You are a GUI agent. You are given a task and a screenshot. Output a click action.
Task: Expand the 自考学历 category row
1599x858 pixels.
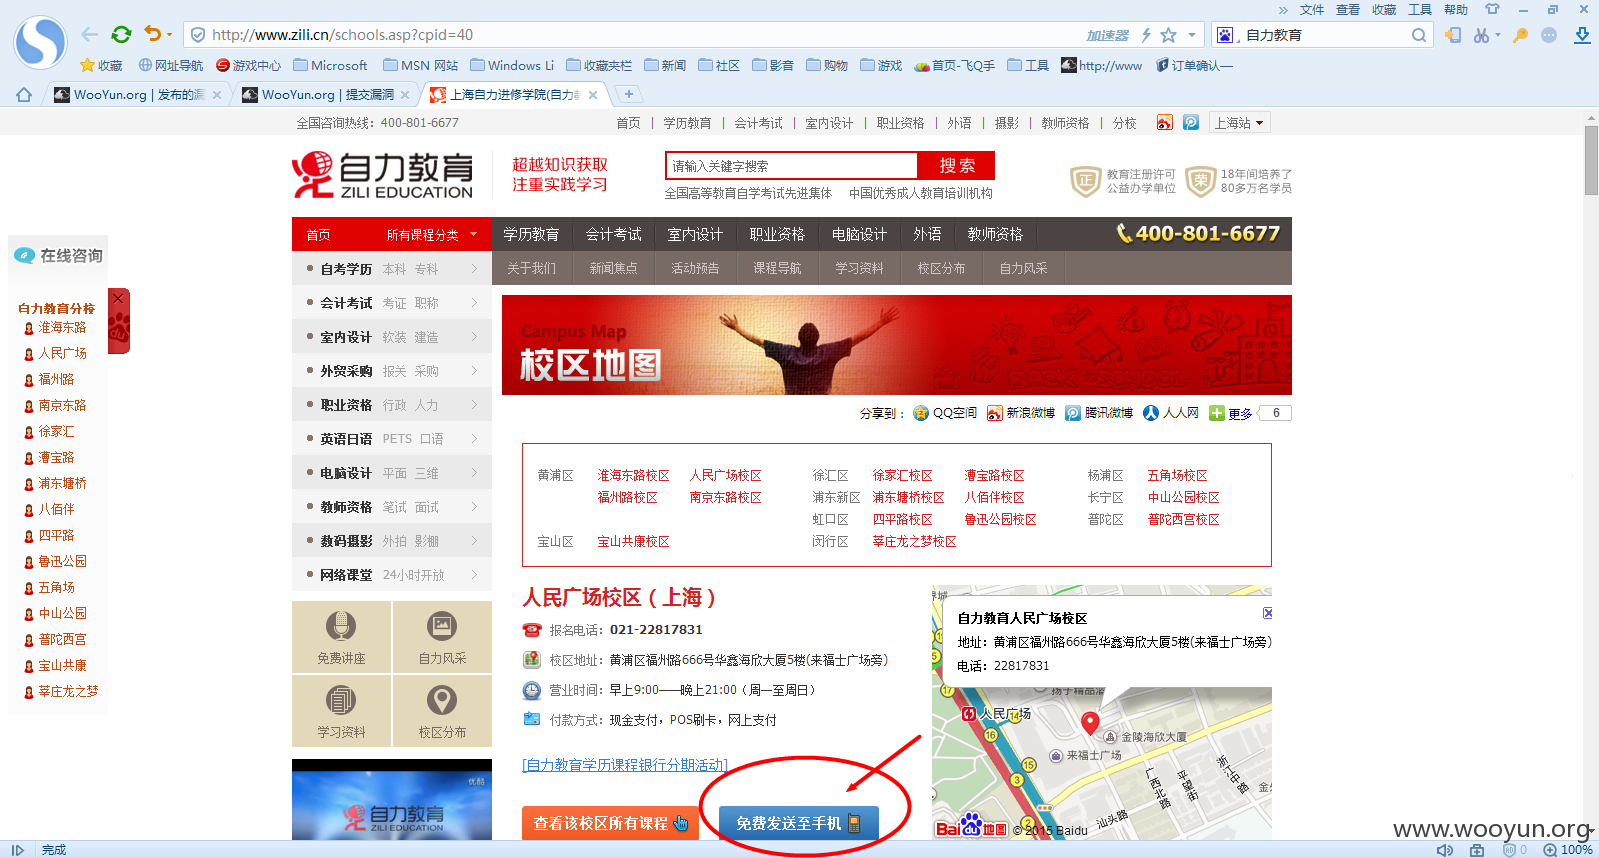pos(392,269)
